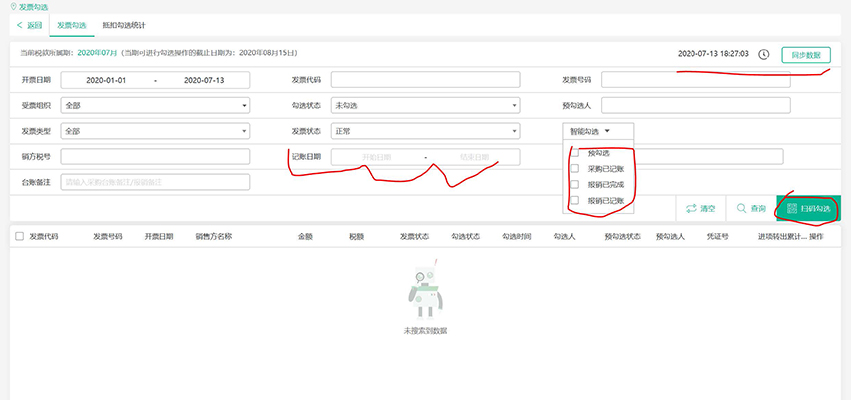Click the 同步数据 button
This screenshot has width=851, height=400.
pyautogui.click(x=806, y=55)
